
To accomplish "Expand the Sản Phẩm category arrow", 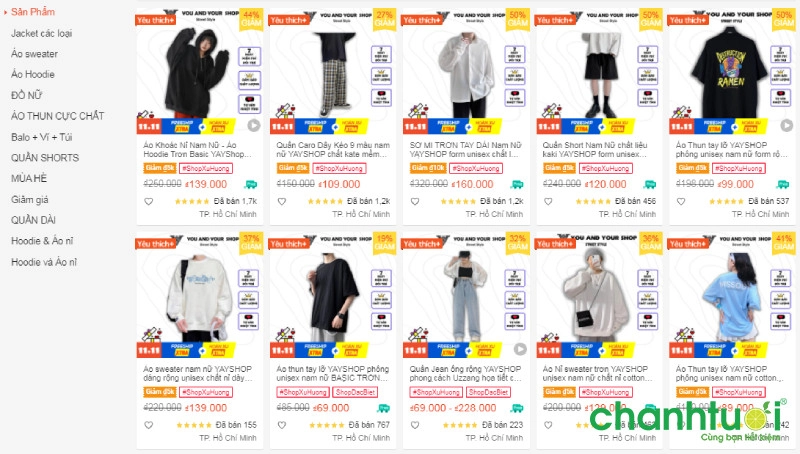I will (5, 12).
